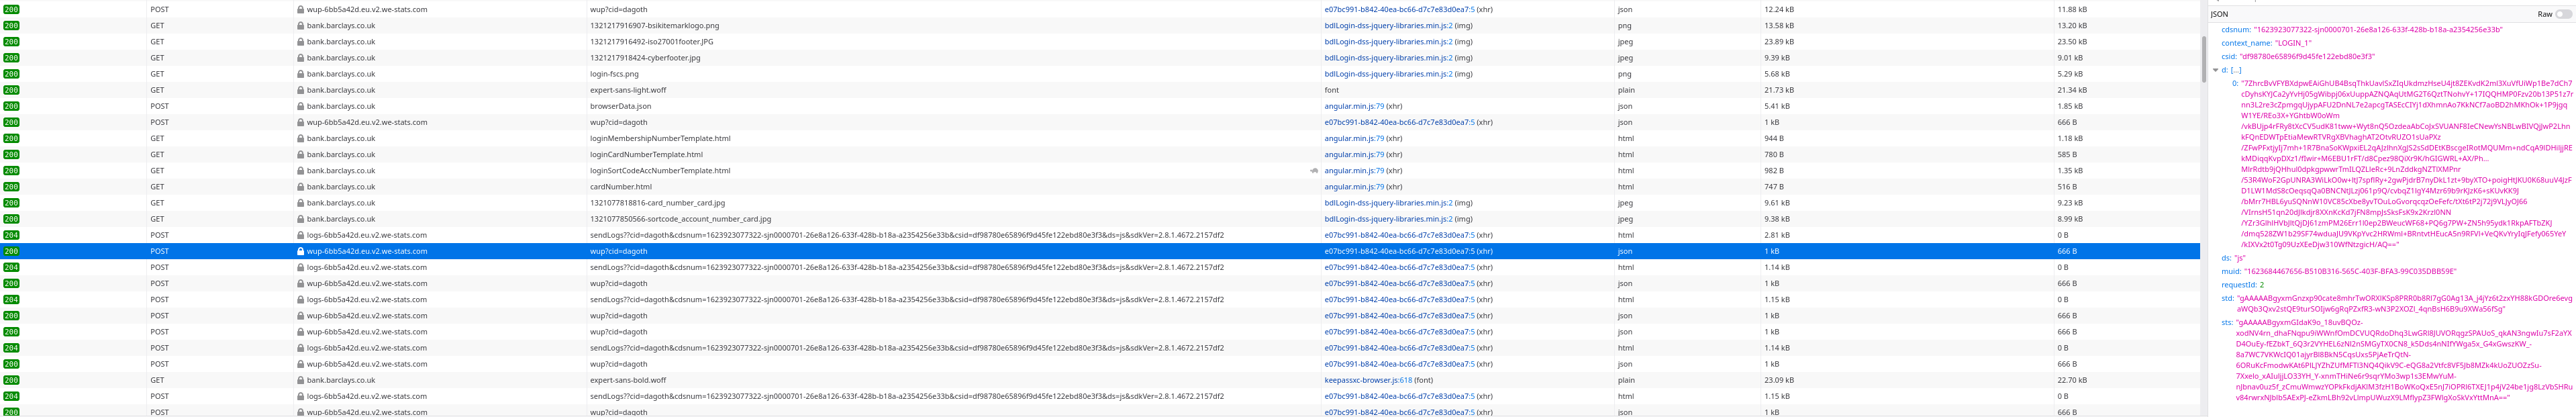Click the request list vertical scrollbar thumb

tap(2204, 59)
